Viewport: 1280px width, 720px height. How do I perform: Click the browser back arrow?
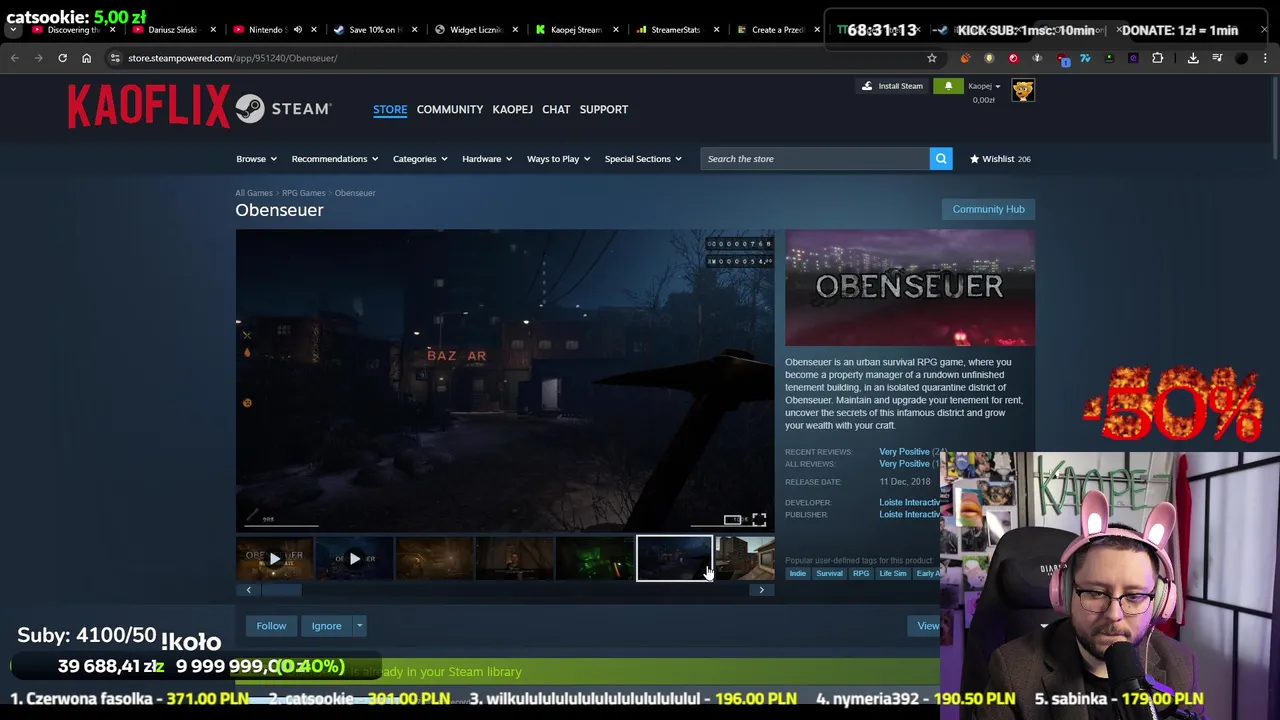[x=14, y=58]
